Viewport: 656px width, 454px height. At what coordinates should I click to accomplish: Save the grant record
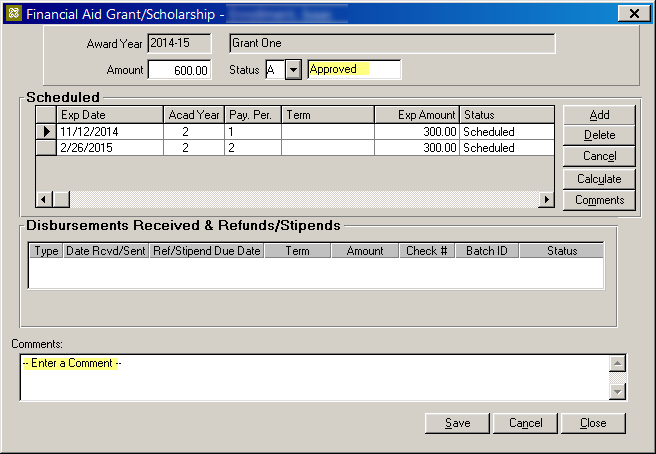[x=457, y=423]
